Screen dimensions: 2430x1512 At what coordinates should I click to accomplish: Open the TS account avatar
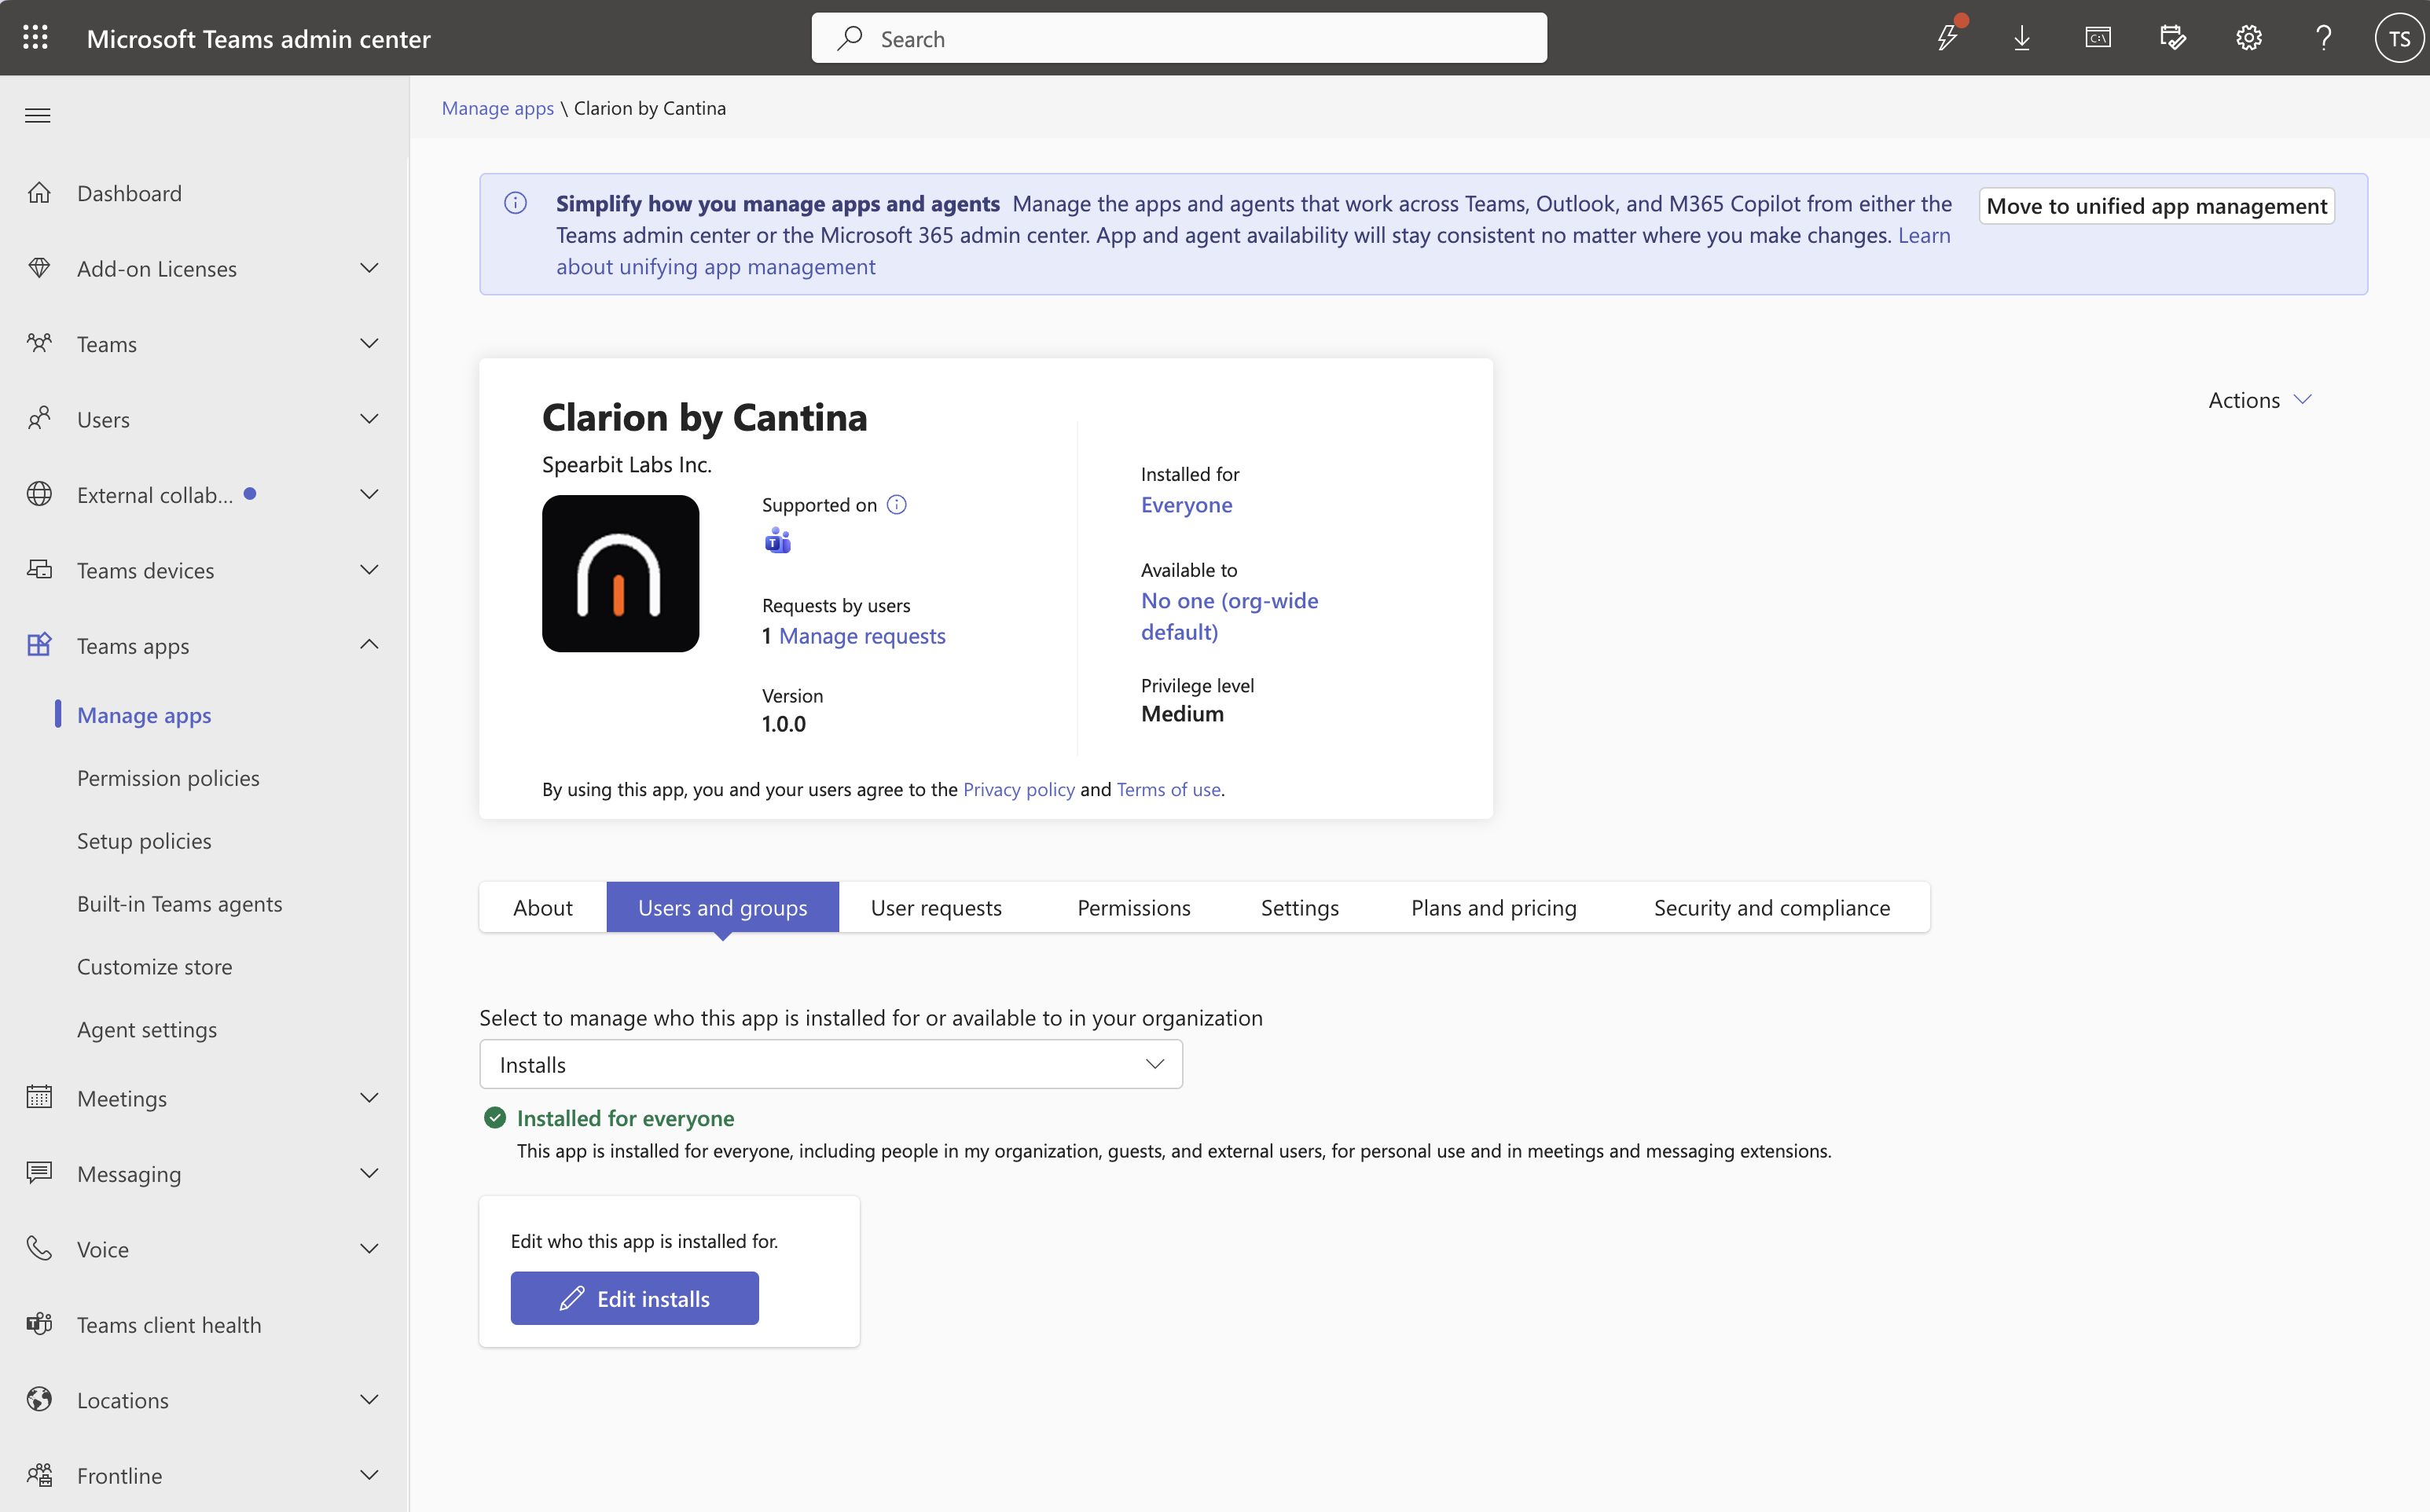[2399, 38]
